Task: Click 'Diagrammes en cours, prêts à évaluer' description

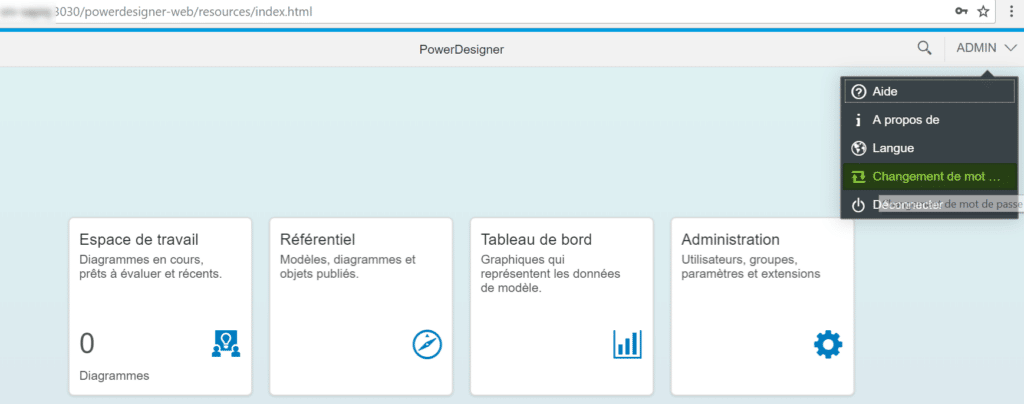Action: point(151,267)
